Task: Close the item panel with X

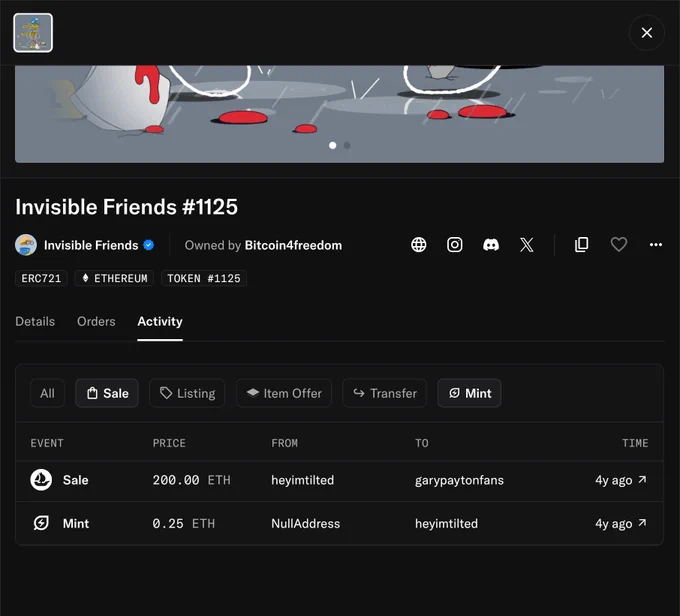Action: pos(647,33)
